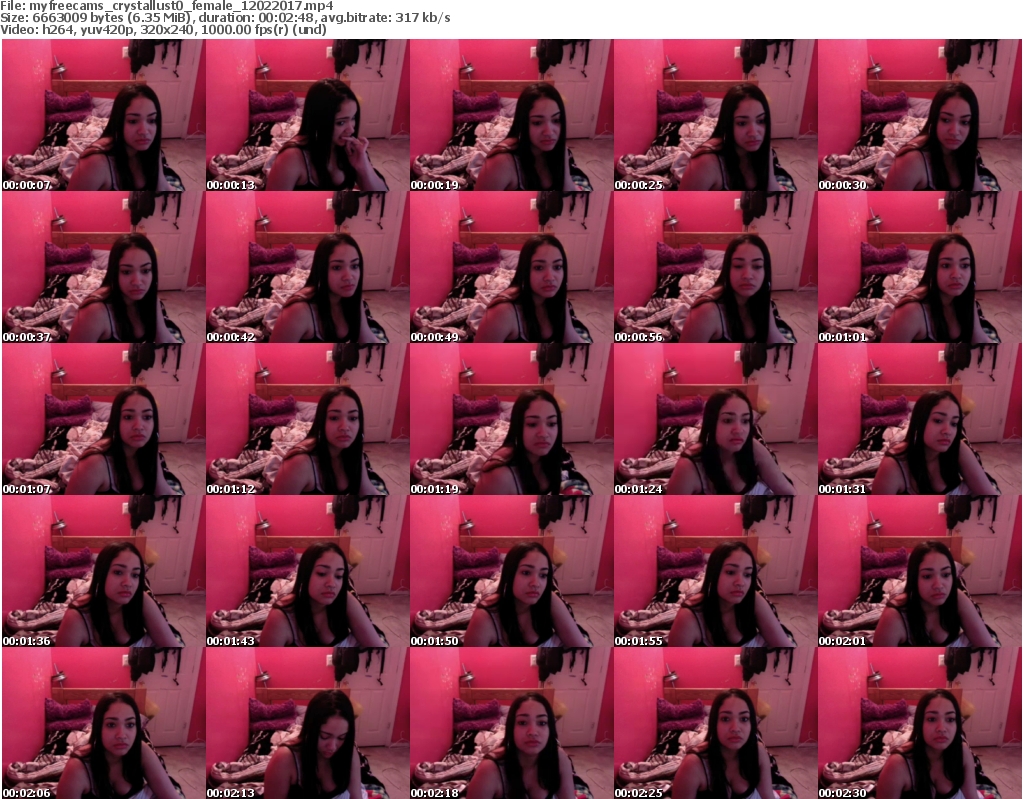Open the frame with timestamp 00:02:13
This screenshot has width=1024, height=799.
[308, 723]
